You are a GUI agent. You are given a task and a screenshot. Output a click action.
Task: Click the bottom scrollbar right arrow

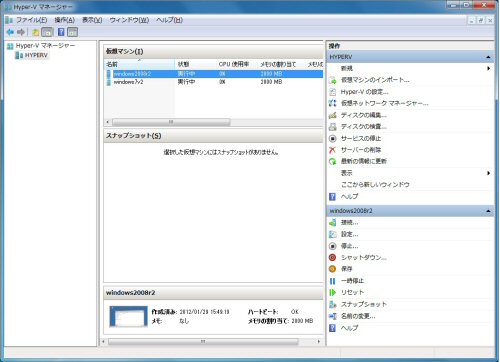(319, 342)
